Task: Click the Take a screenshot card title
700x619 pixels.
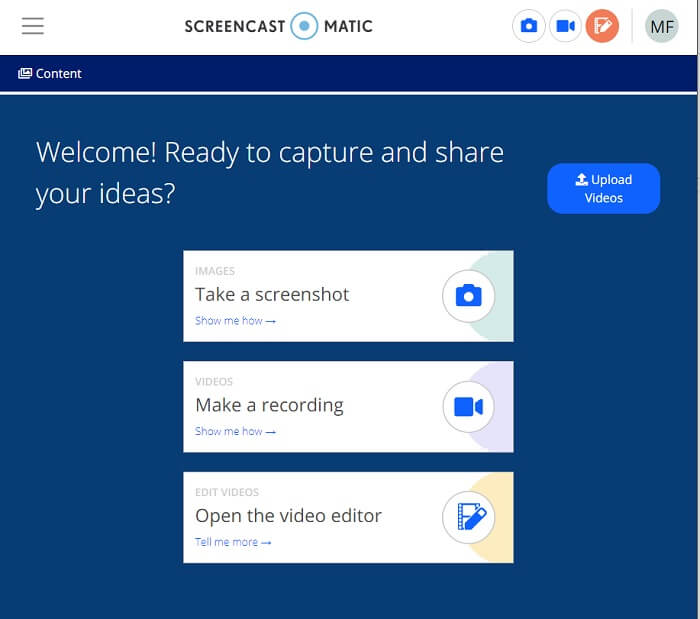Action: coord(272,295)
